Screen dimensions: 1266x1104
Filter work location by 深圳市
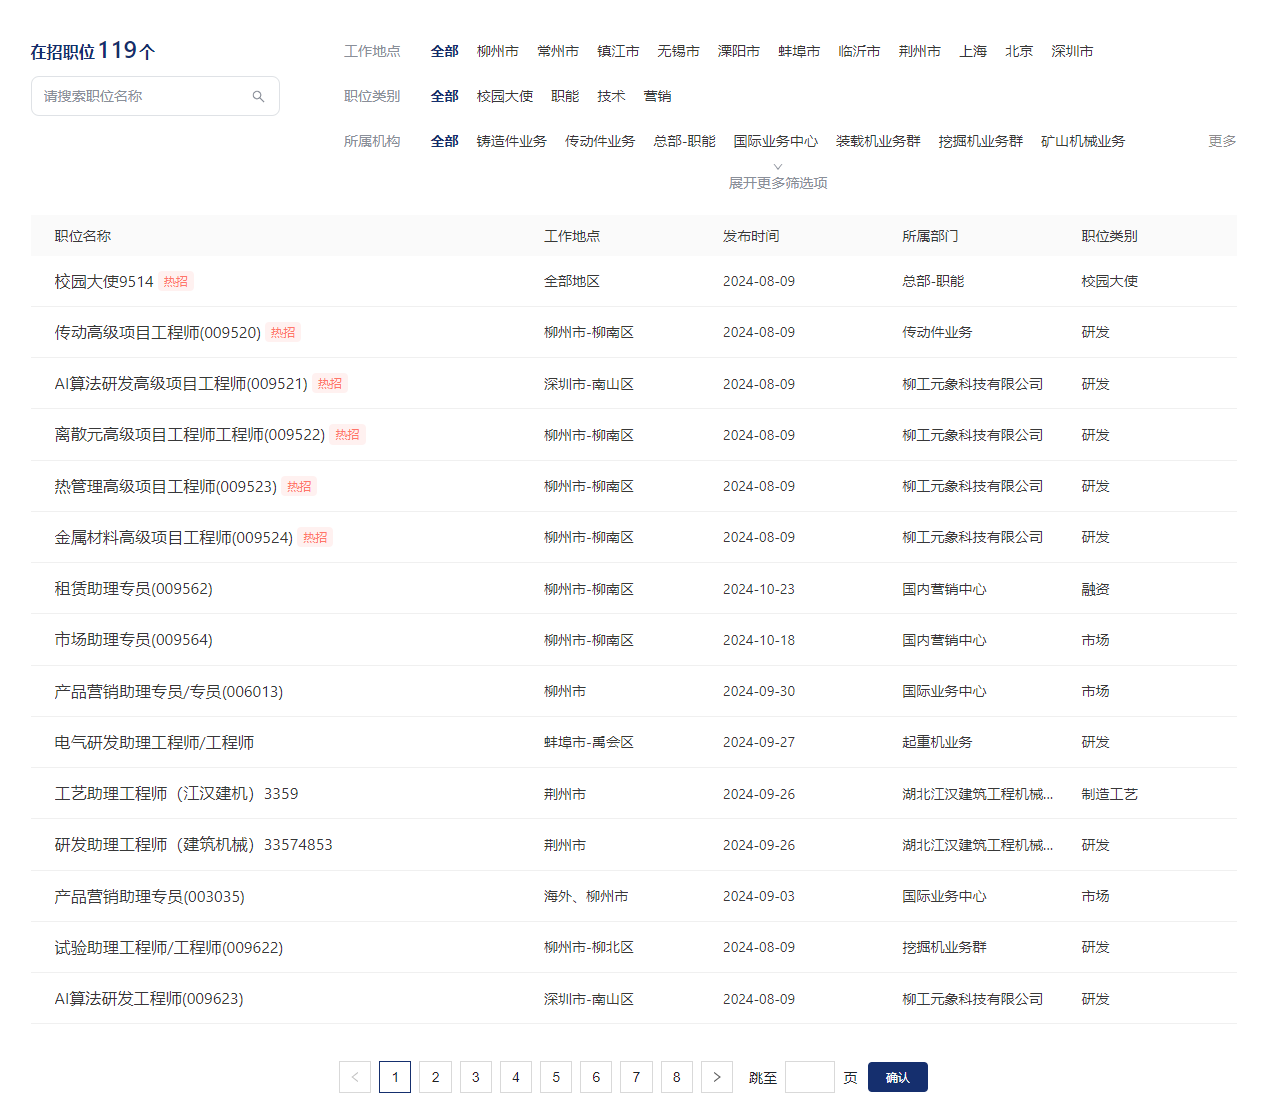pyautogui.click(x=1072, y=51)
